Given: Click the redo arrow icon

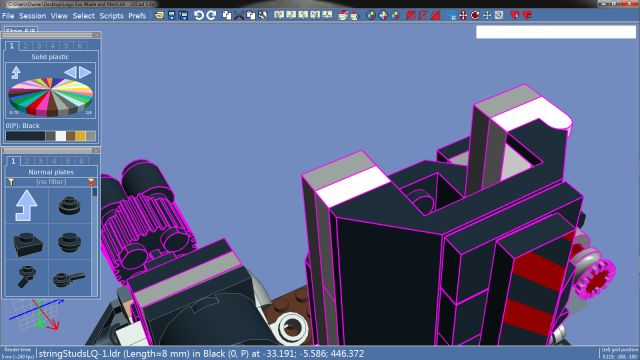Looking at the screenshot, I should coord(211,16).
